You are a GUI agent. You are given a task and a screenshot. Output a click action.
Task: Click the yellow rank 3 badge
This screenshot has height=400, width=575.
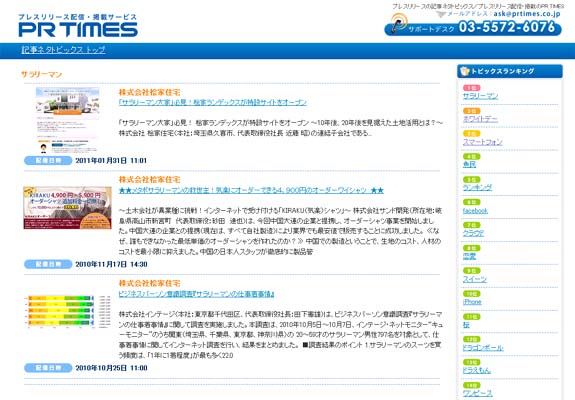point(471,133)
